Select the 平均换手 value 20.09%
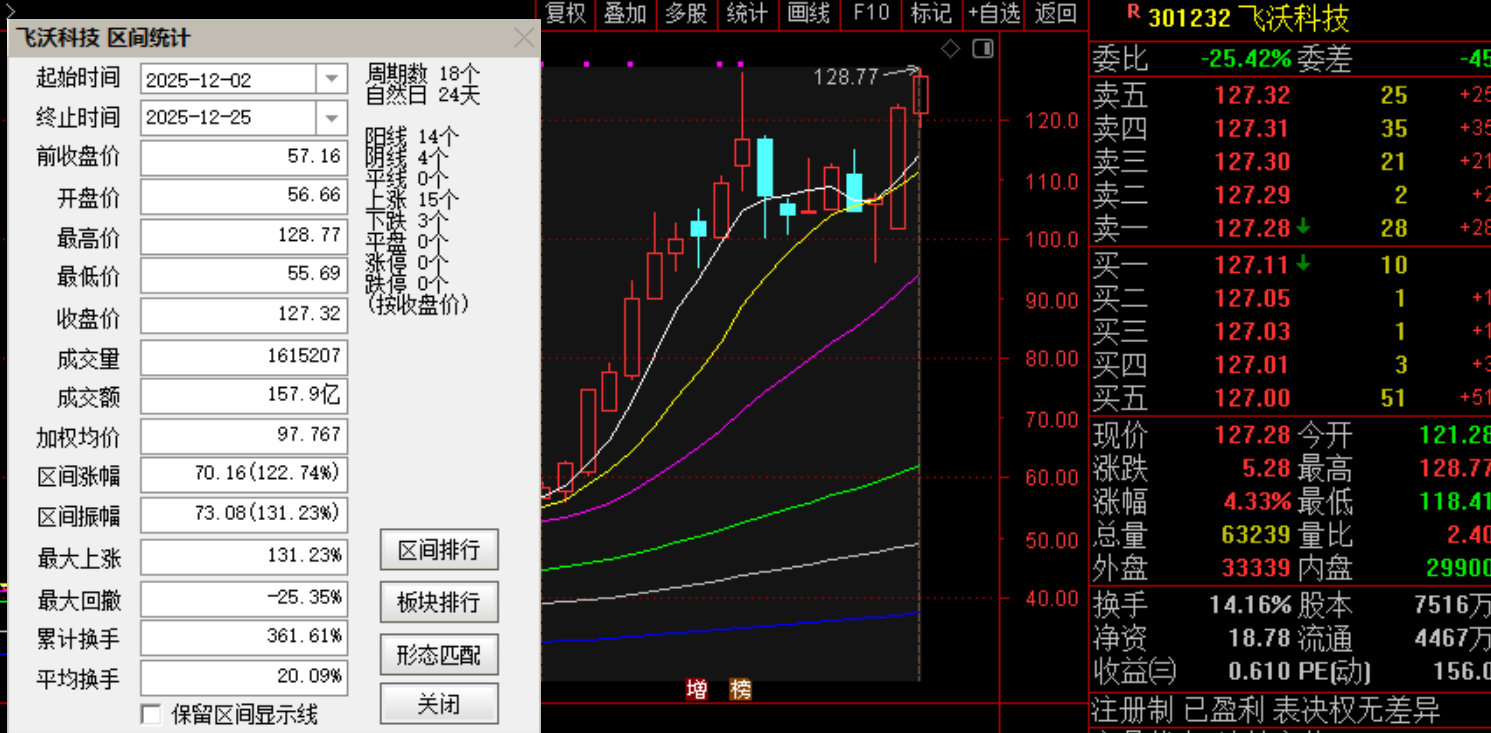Screen dimensions: 1491x733 (244, 677)
